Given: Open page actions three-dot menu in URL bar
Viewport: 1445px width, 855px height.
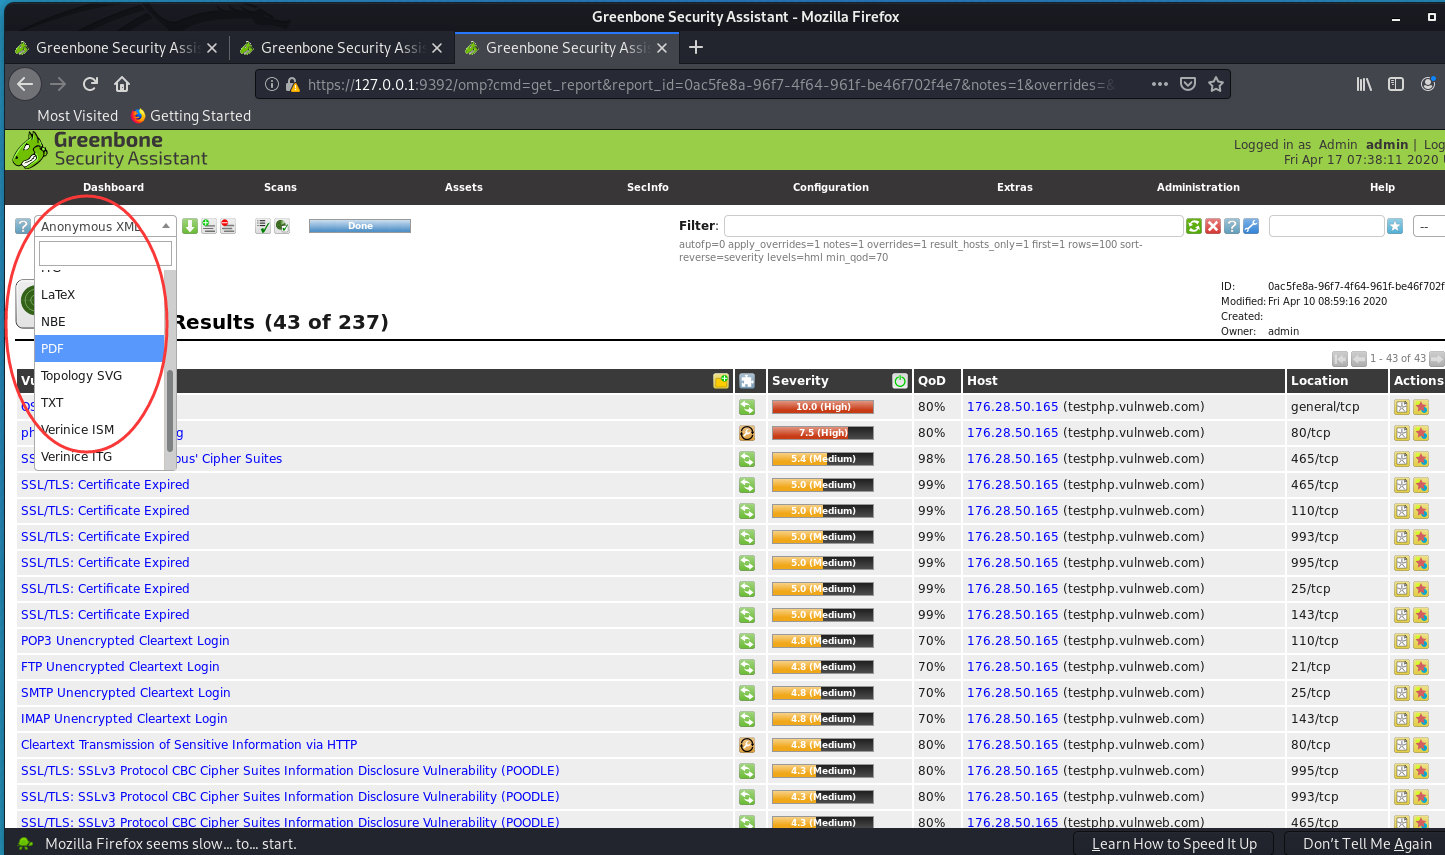Looking at the screenshot, I should point(1160,84).
